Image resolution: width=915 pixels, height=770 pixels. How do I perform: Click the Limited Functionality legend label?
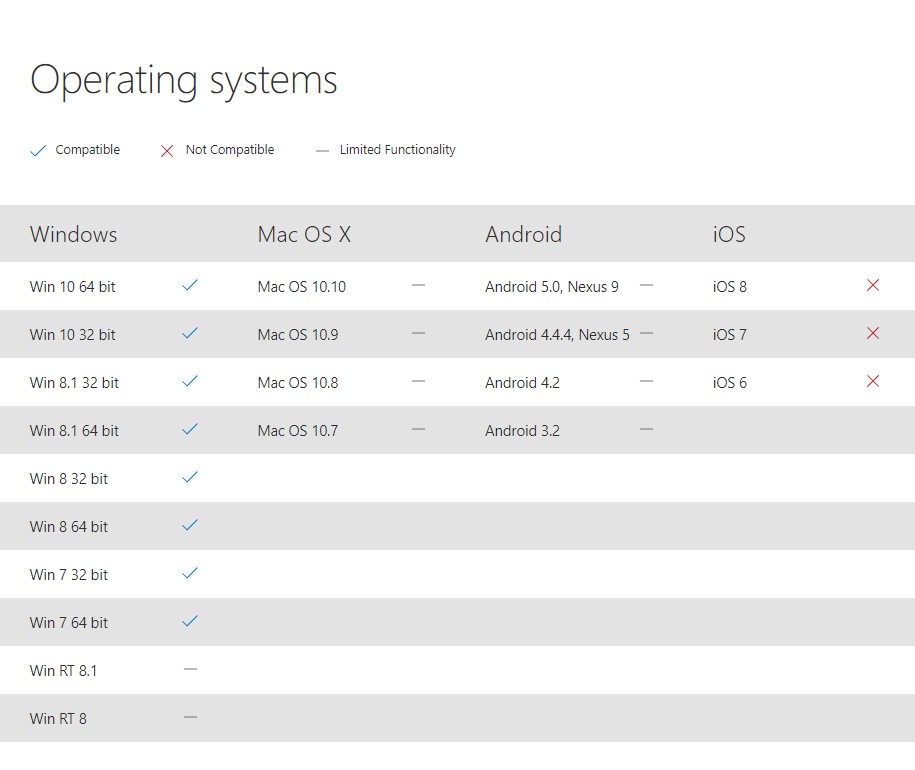point(397,150)
